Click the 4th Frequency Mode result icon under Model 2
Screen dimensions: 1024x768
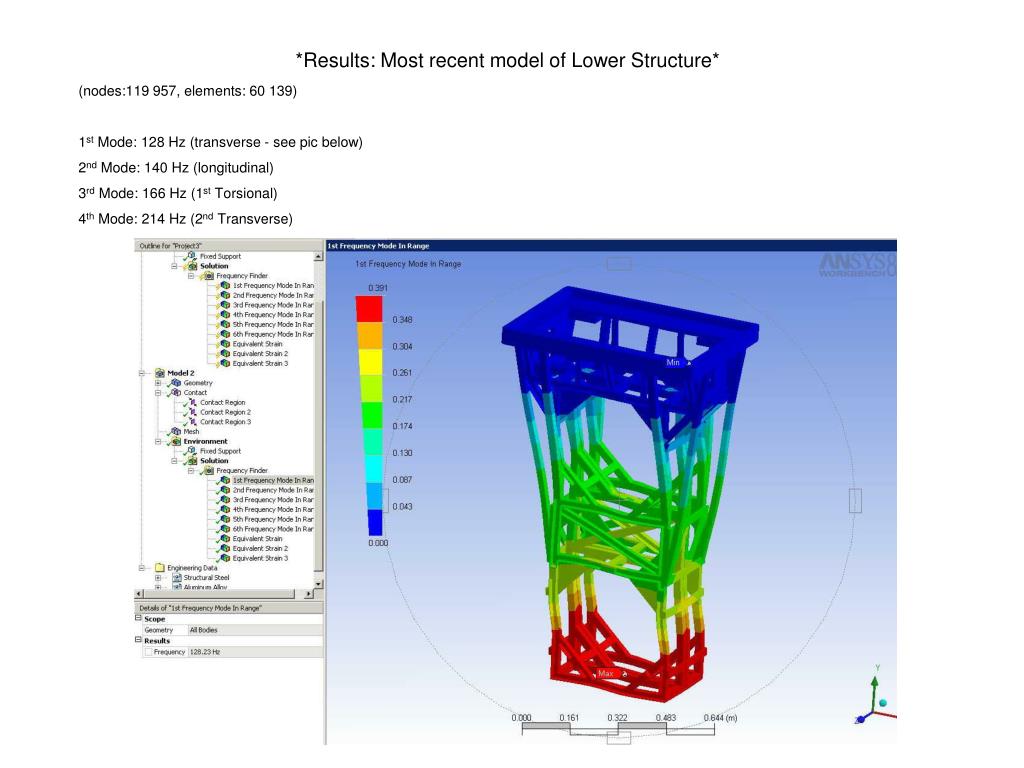[x=225, y=509]
